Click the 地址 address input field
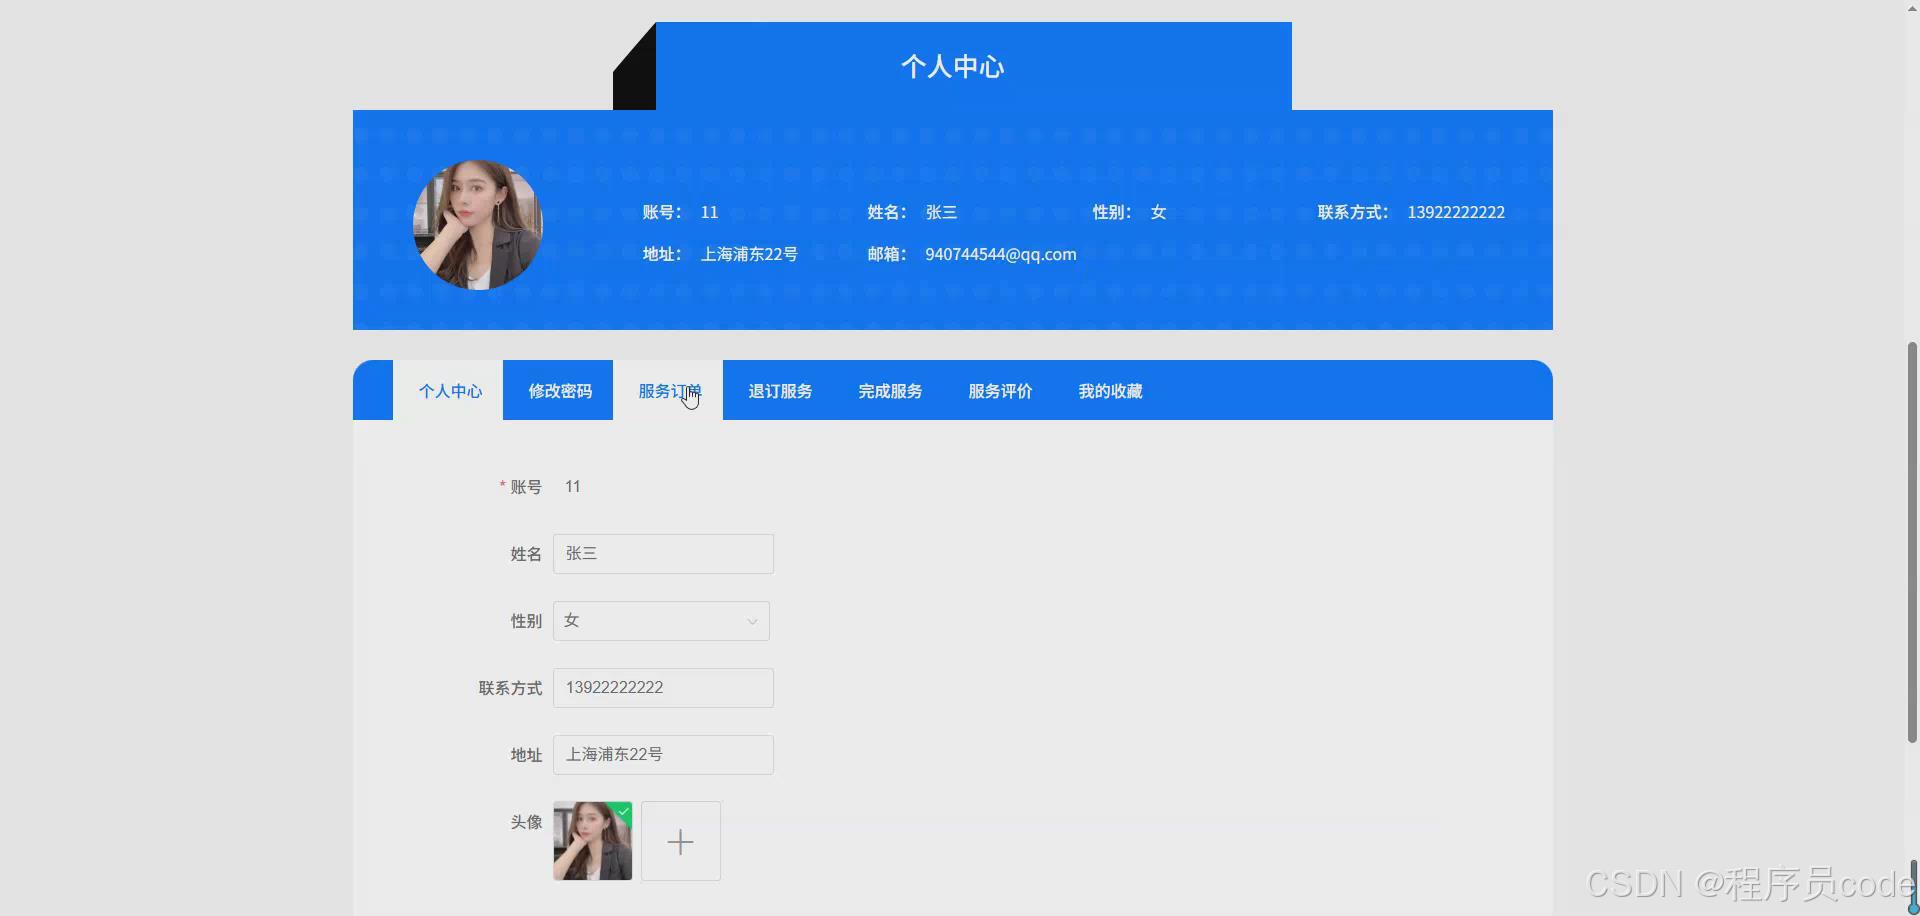 pos(663,754)
